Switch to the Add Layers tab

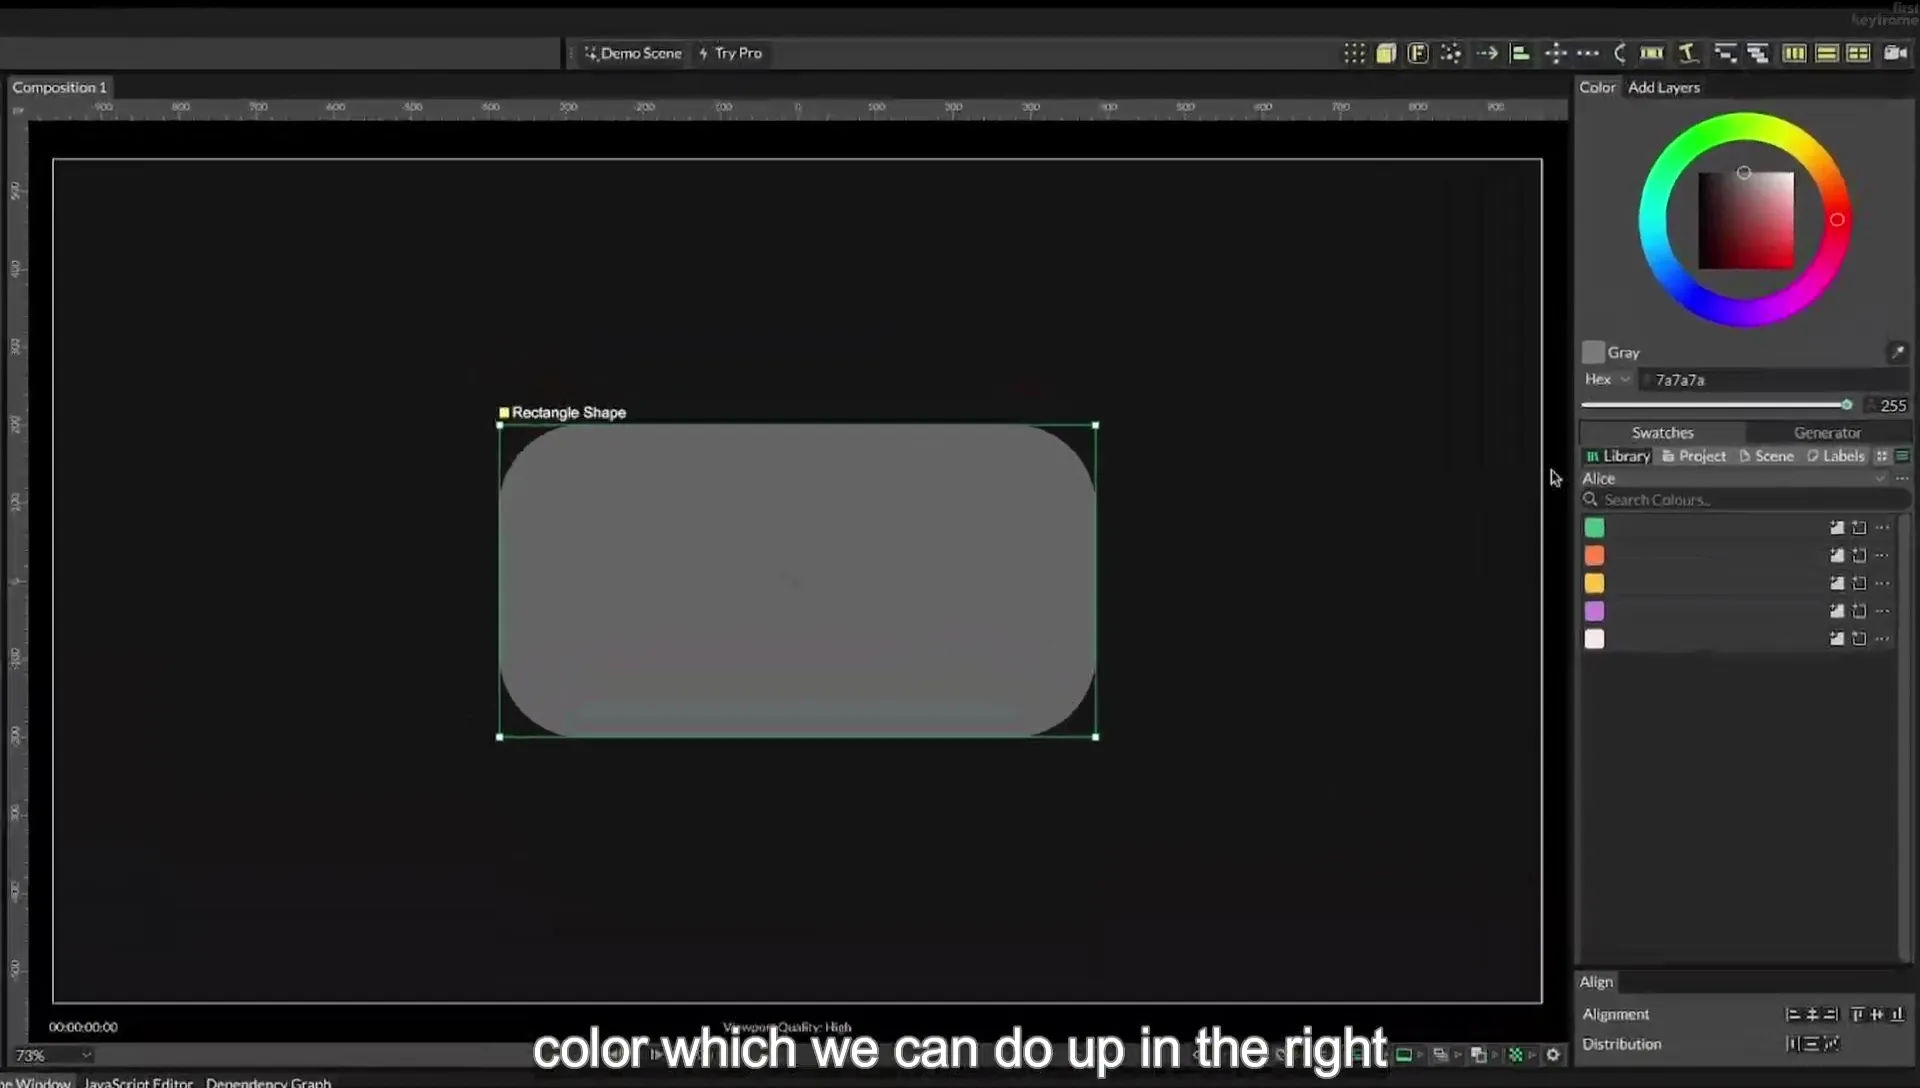[x=1664, y=87]
